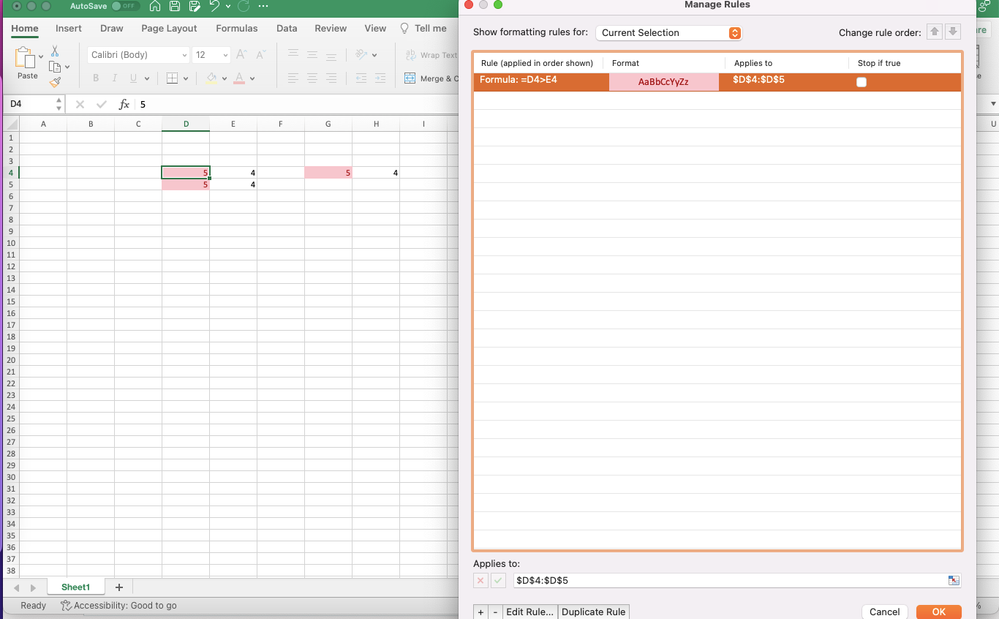The width and height of the screenshot is (999, 619).
Task: Open the Show formatting rules for dropdown
Action: coord(668,32)
